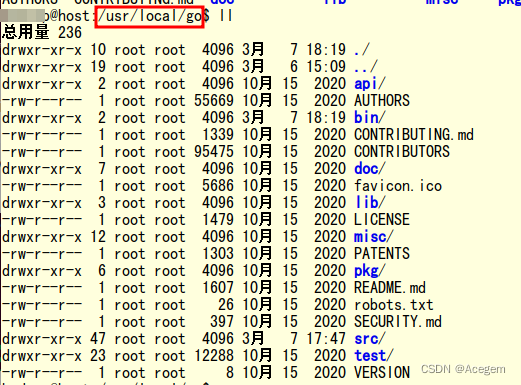The height and width of the screenshot is (385, 521).
Task: Click the test/ directory name
Action: (x=374, y=356)
